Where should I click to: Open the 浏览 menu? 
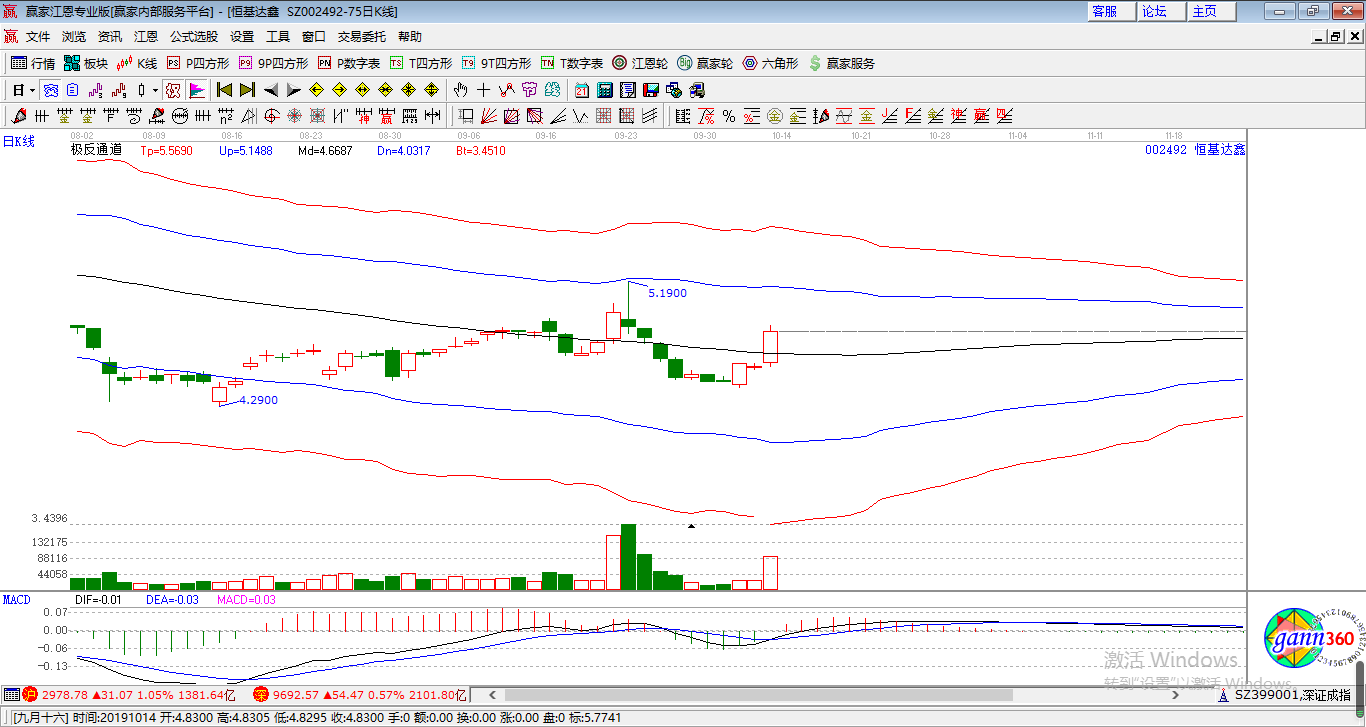point(74,36)
